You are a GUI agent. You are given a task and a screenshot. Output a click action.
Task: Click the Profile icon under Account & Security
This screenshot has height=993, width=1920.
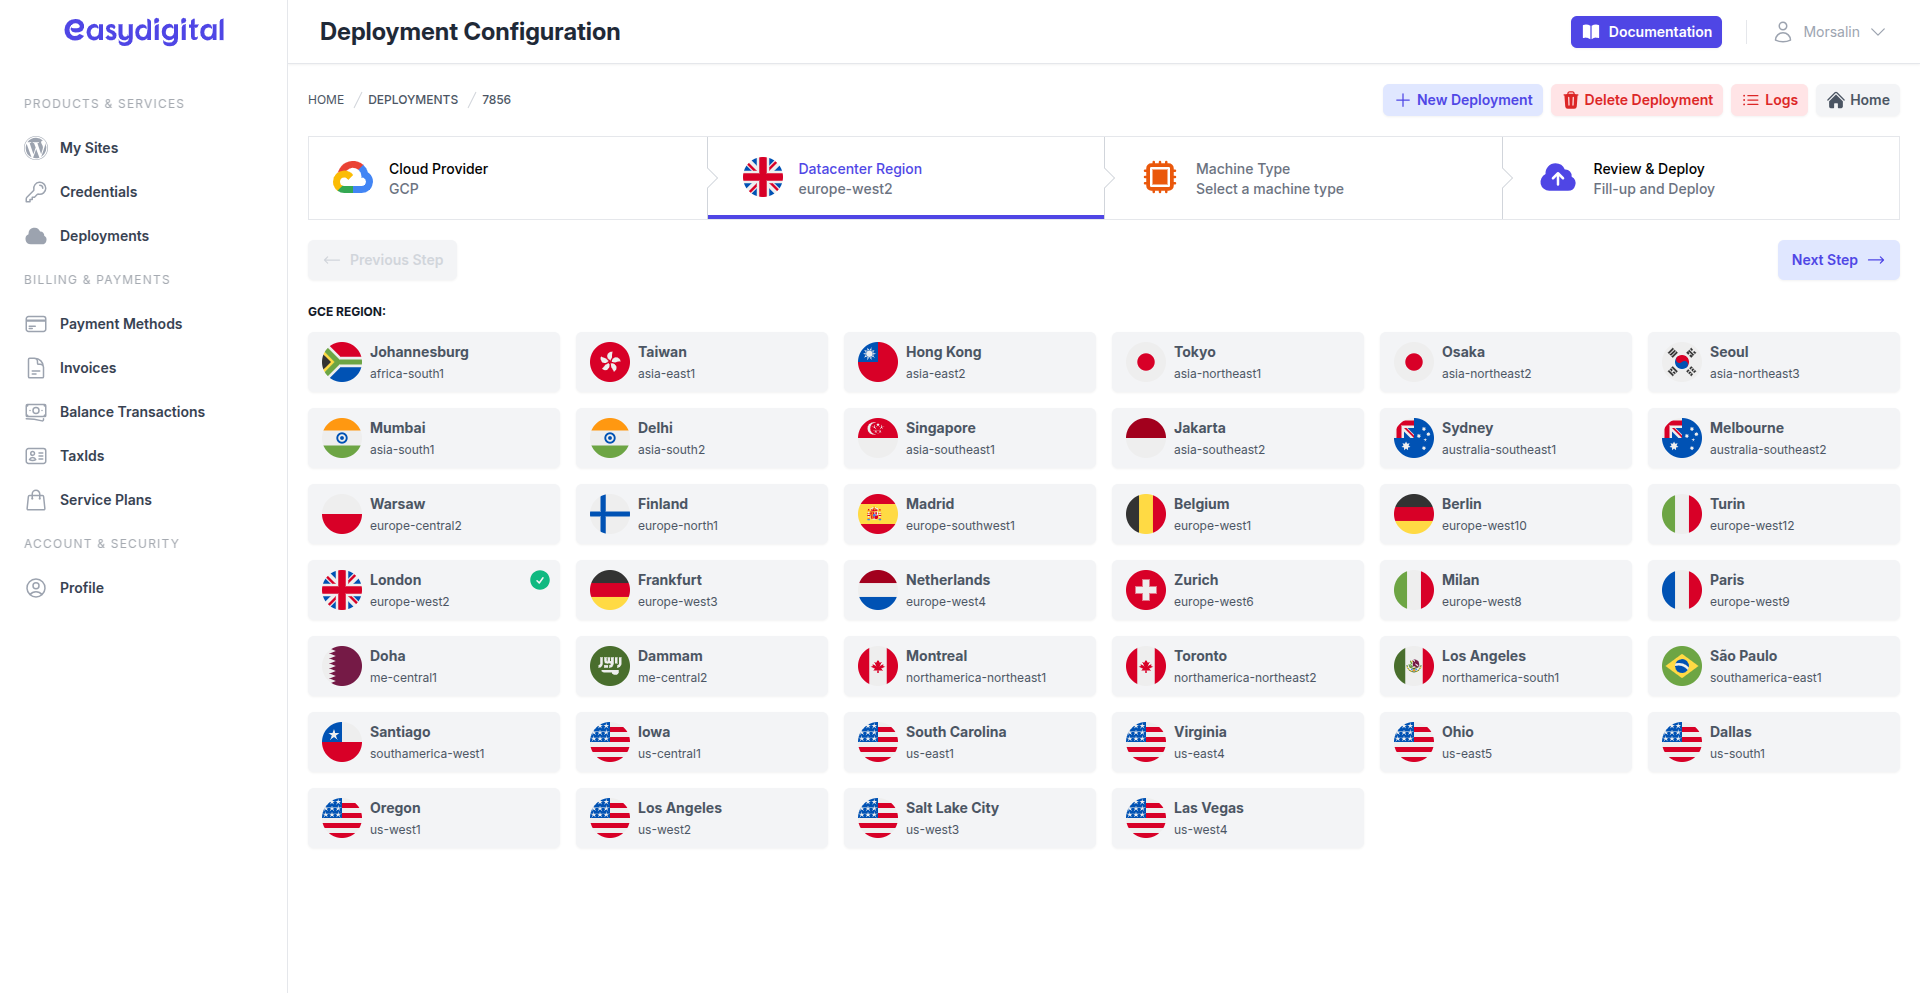click(x=37, y=587)
